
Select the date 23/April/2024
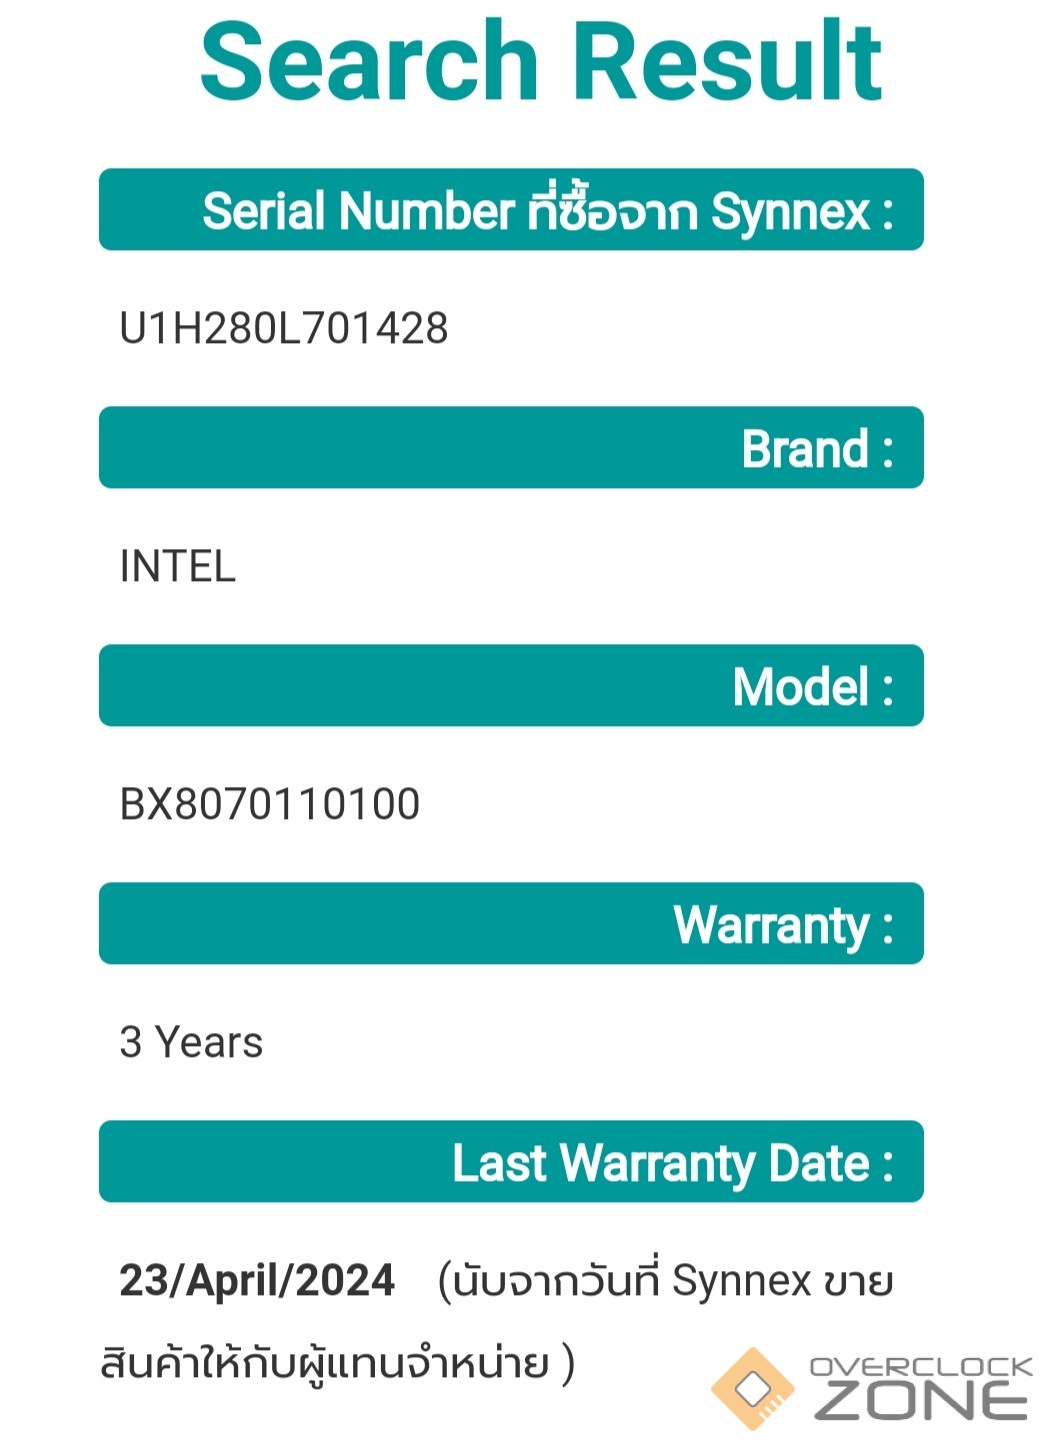click(x=257, y=1281)
